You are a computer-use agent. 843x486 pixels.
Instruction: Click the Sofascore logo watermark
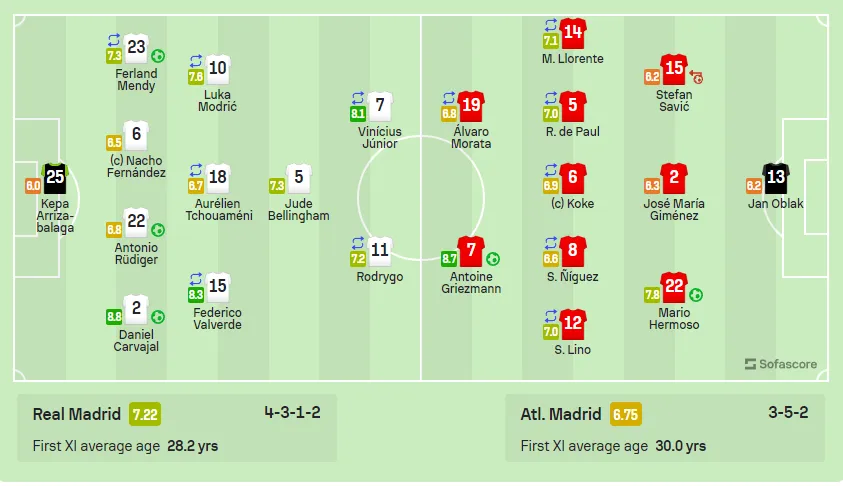coord(781,364)
